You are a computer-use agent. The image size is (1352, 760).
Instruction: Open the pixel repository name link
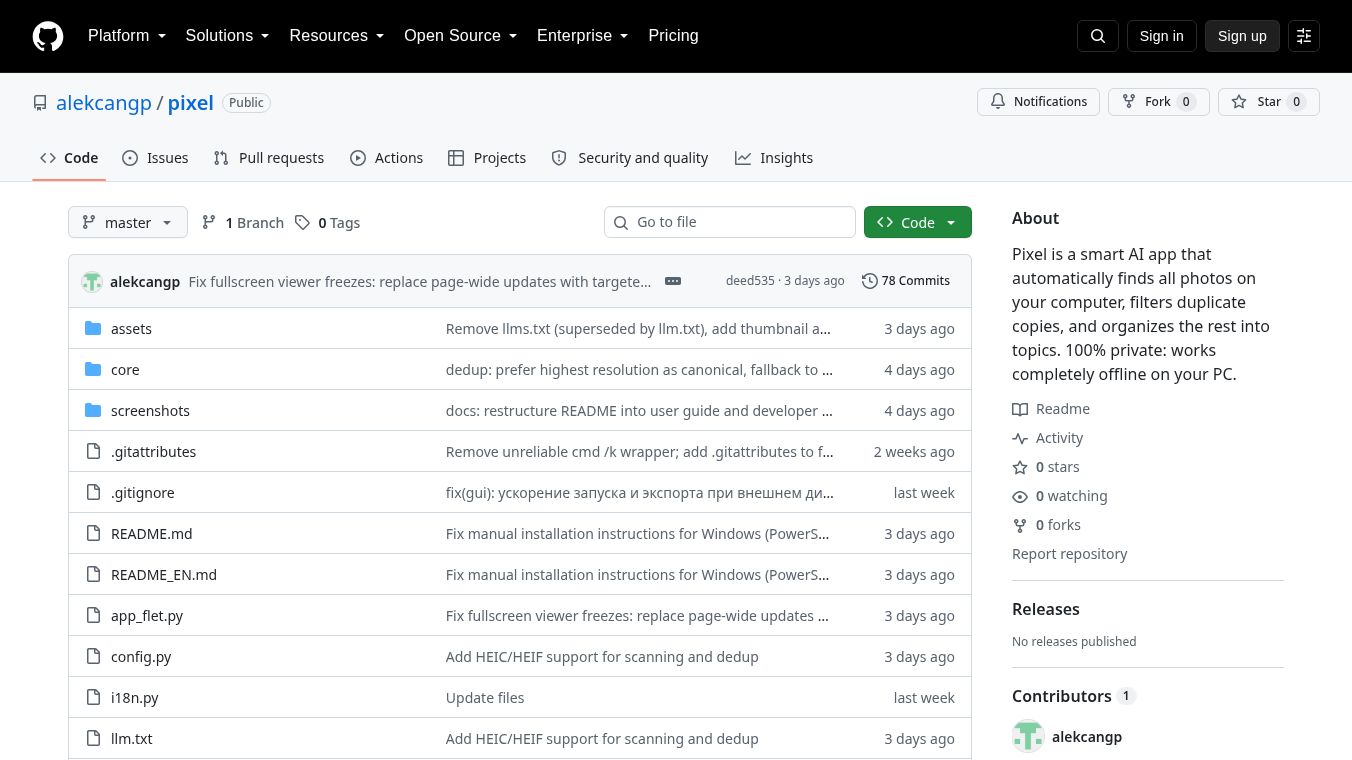[191, 103]
